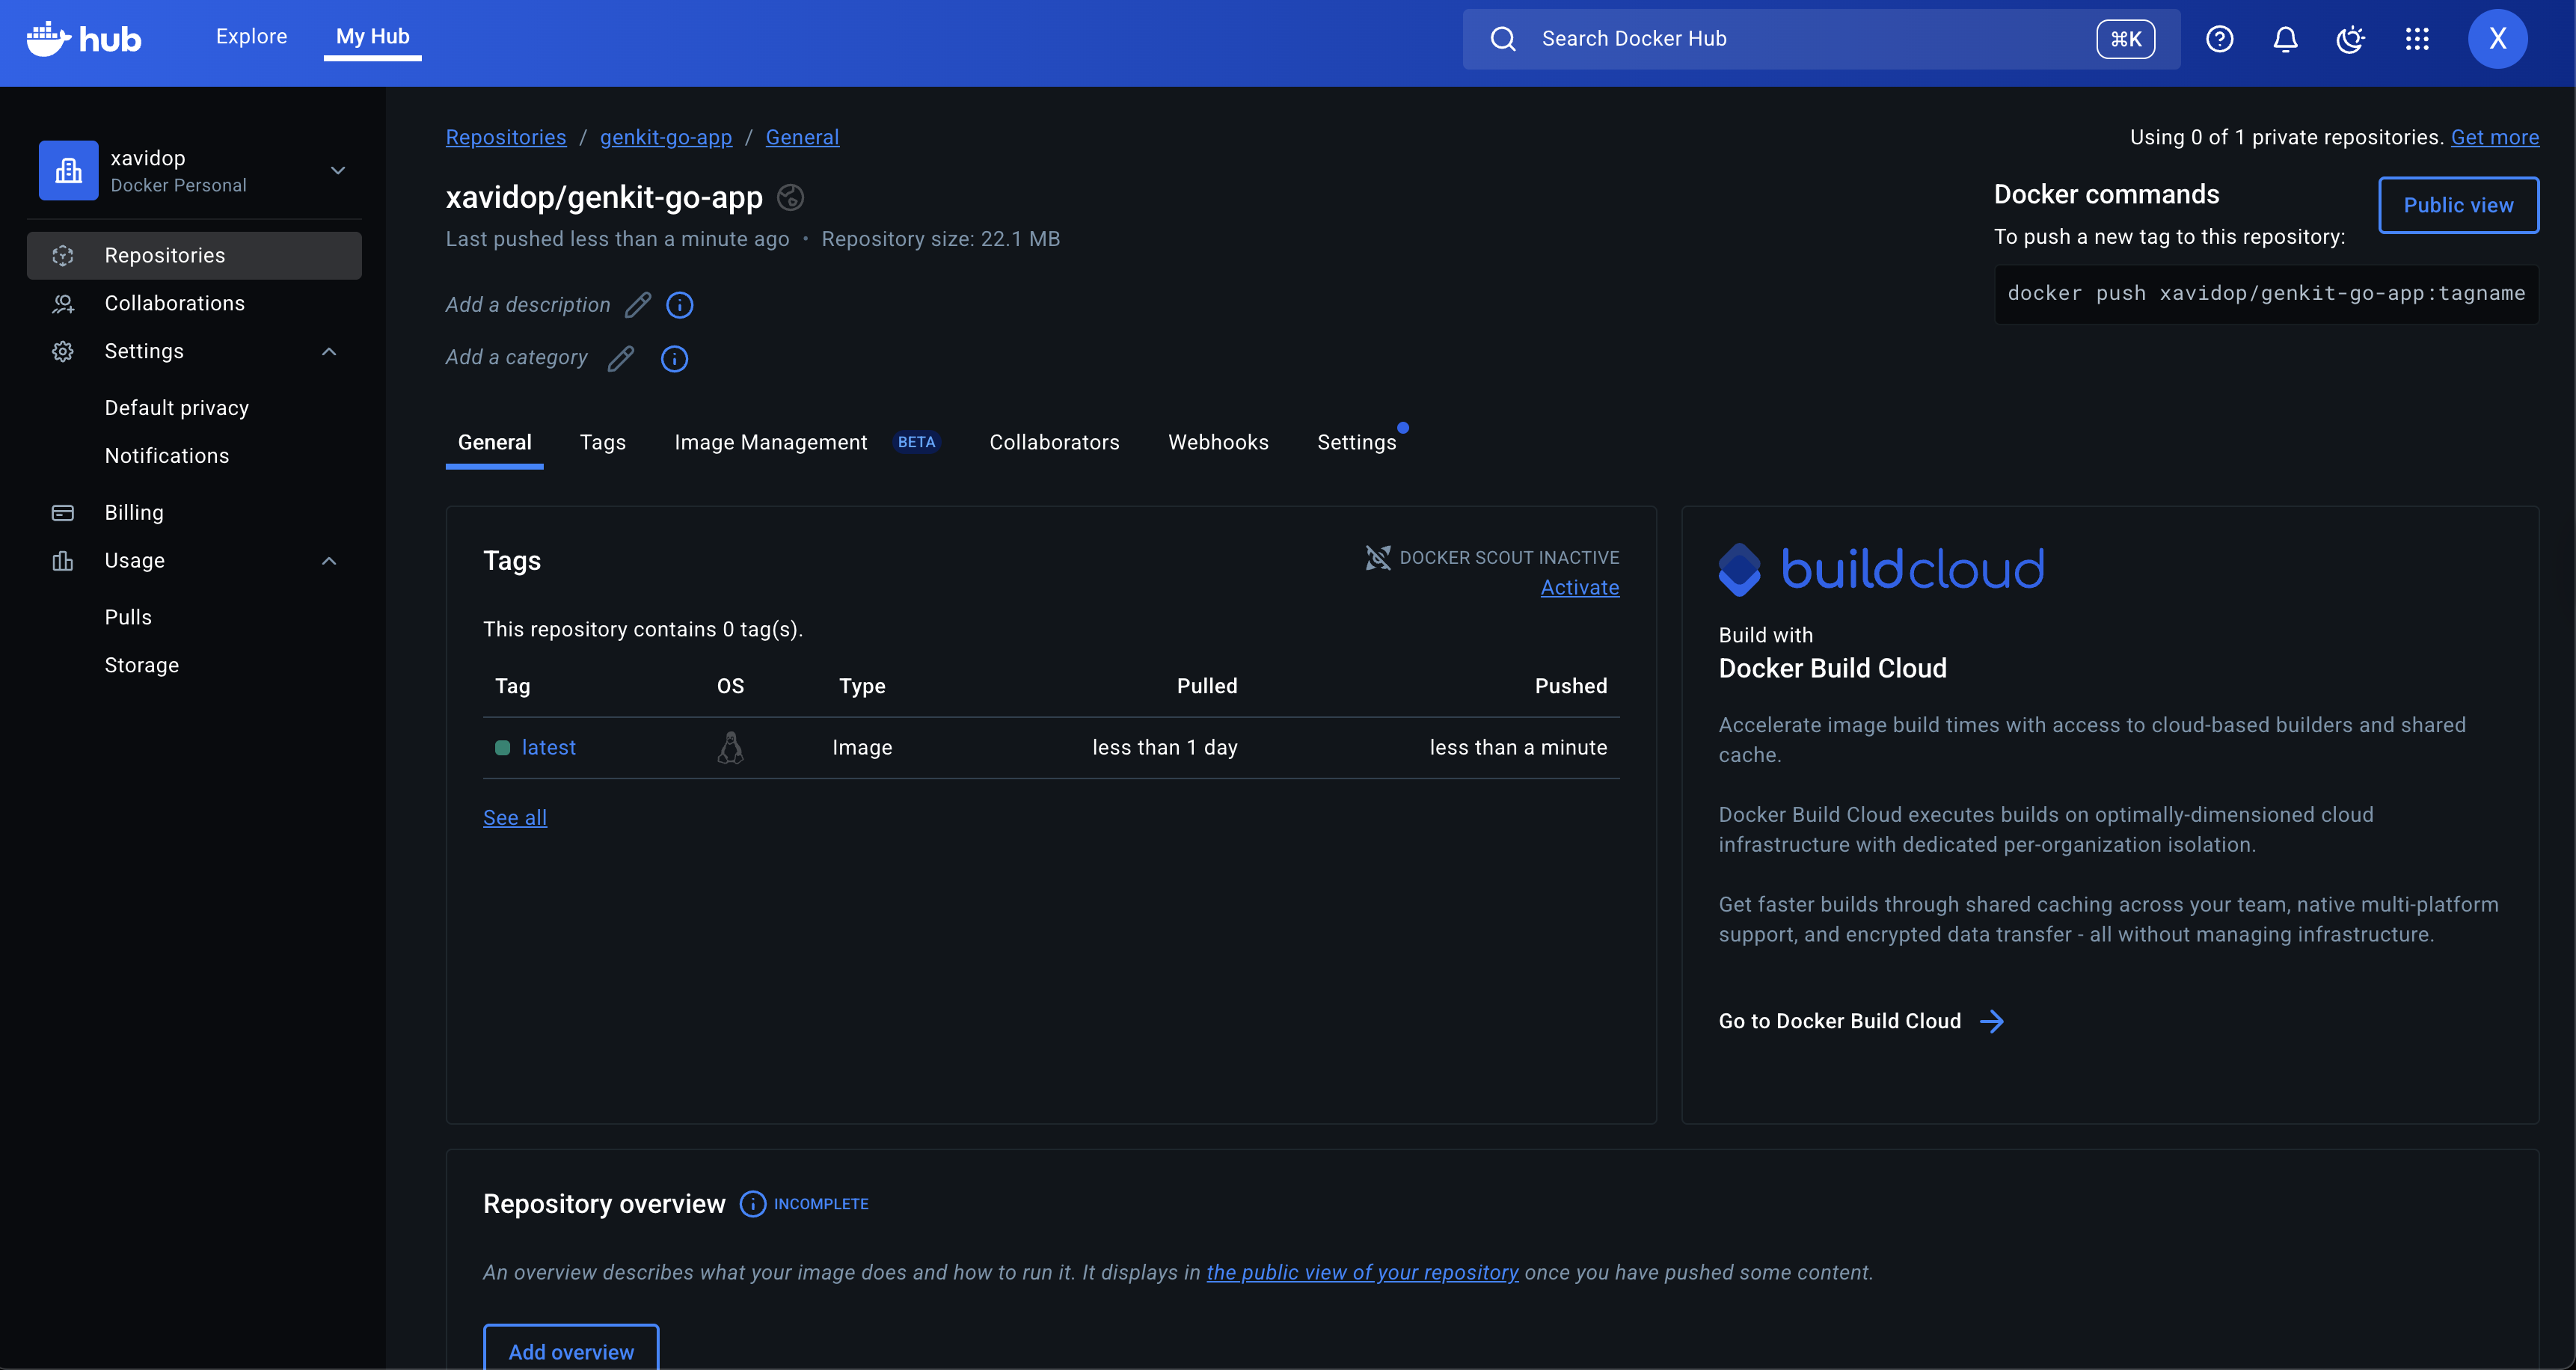Click the BETA badge on Image Management

coord(916,442)
